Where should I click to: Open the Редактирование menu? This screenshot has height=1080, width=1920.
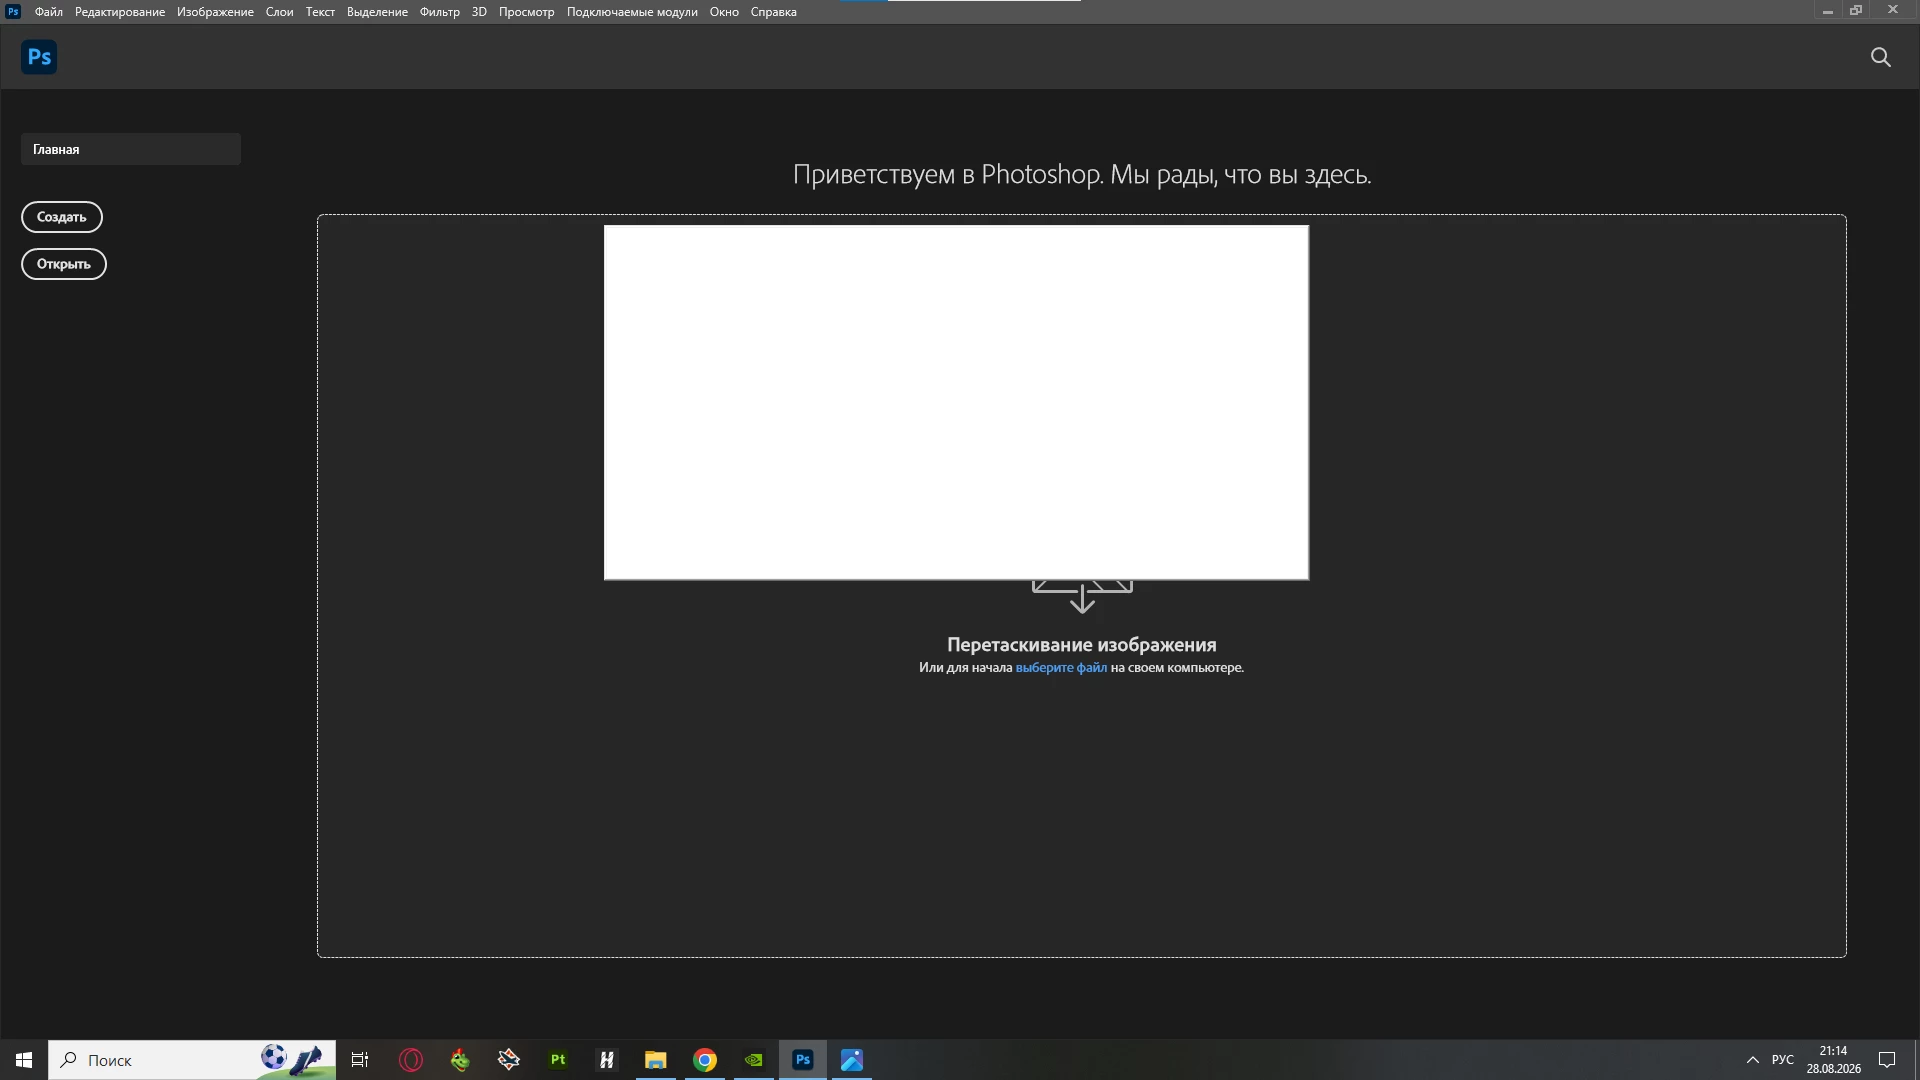click(x=120, y=12)
